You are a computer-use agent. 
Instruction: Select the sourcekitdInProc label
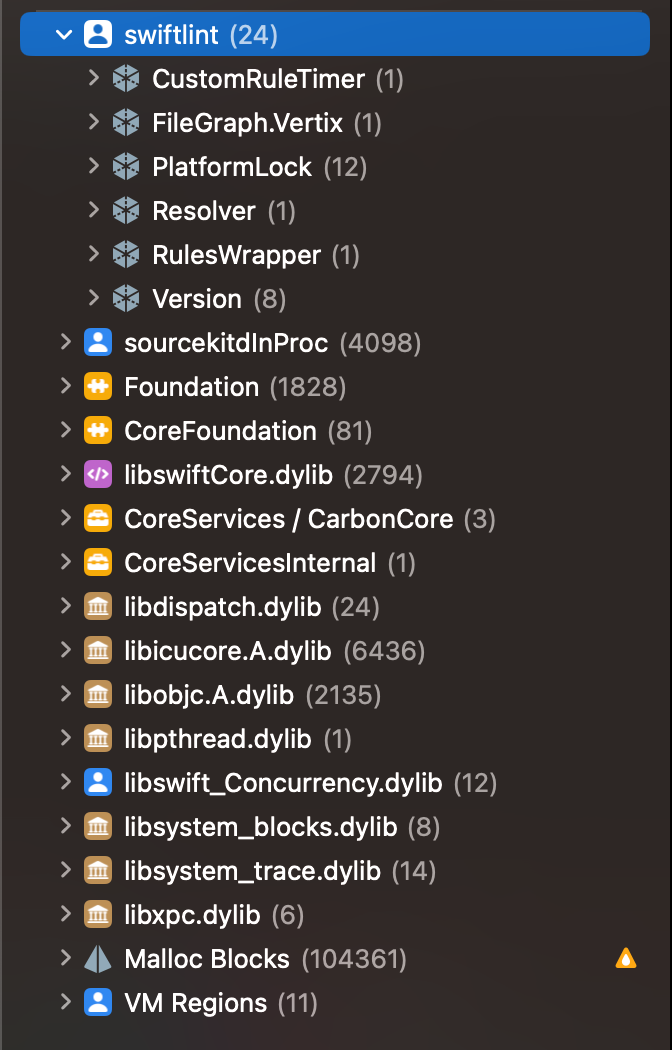pyautogui.click(x=226, y=343)
